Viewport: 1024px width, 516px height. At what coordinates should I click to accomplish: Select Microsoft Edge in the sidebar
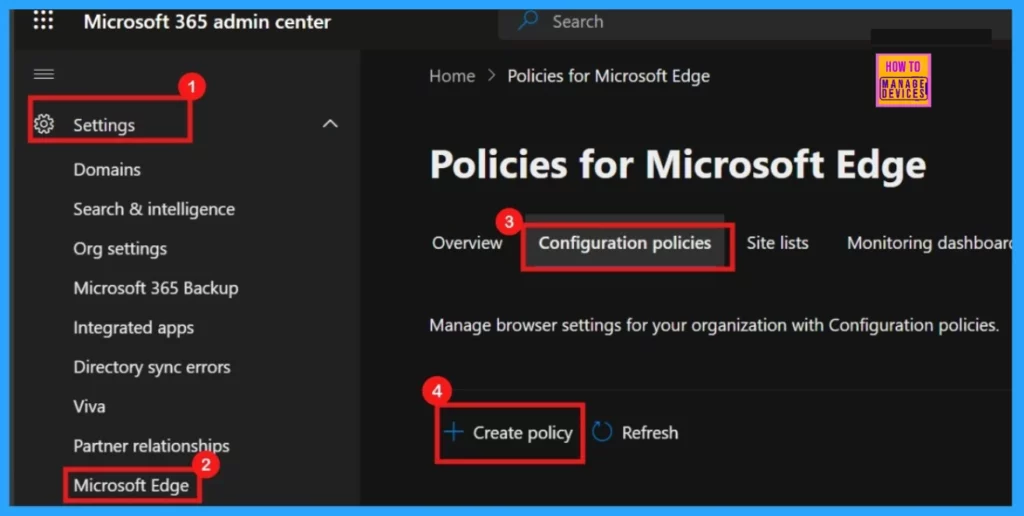[131, 485]
